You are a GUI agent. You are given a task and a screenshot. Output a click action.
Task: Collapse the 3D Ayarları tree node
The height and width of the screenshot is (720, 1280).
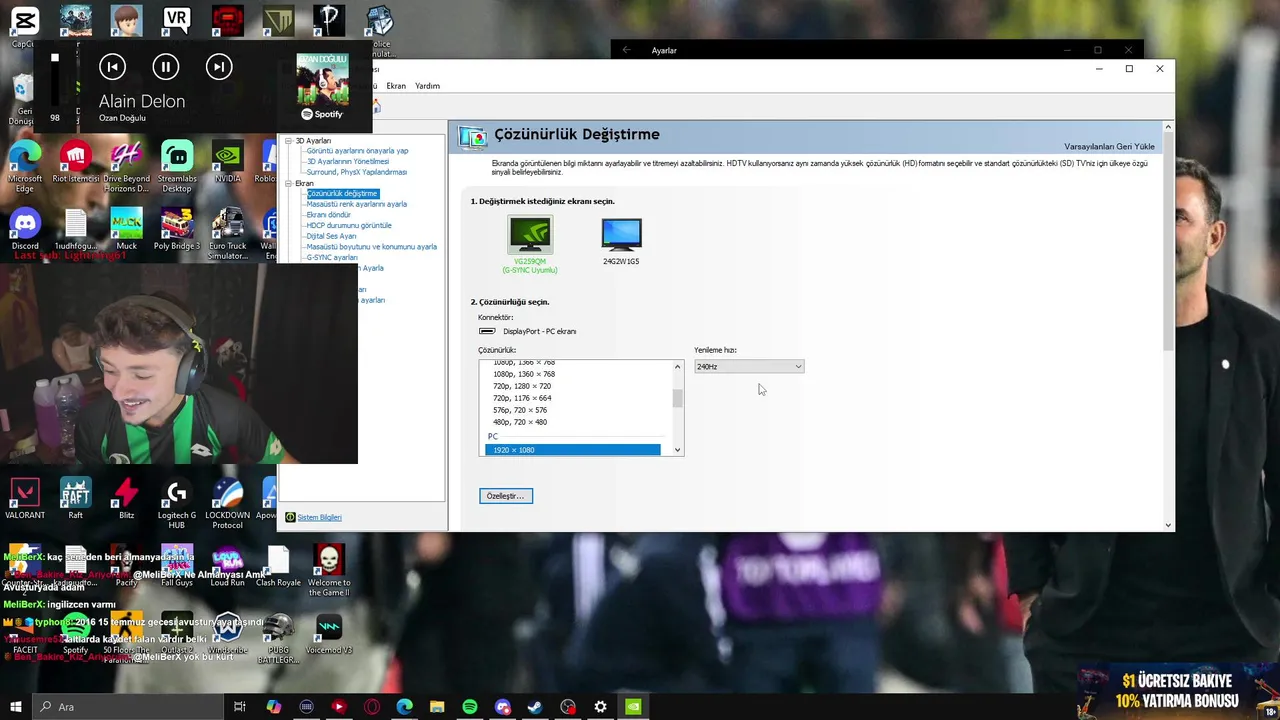point(288,141)
